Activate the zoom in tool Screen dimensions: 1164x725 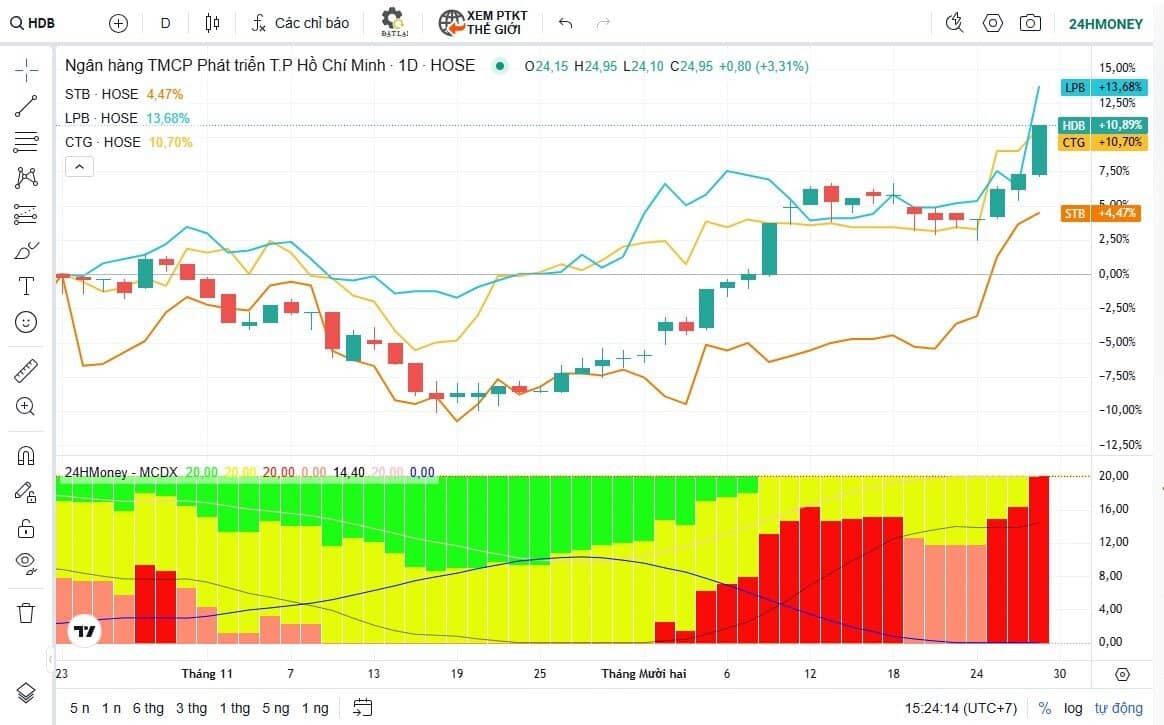[x=26, y=407]
